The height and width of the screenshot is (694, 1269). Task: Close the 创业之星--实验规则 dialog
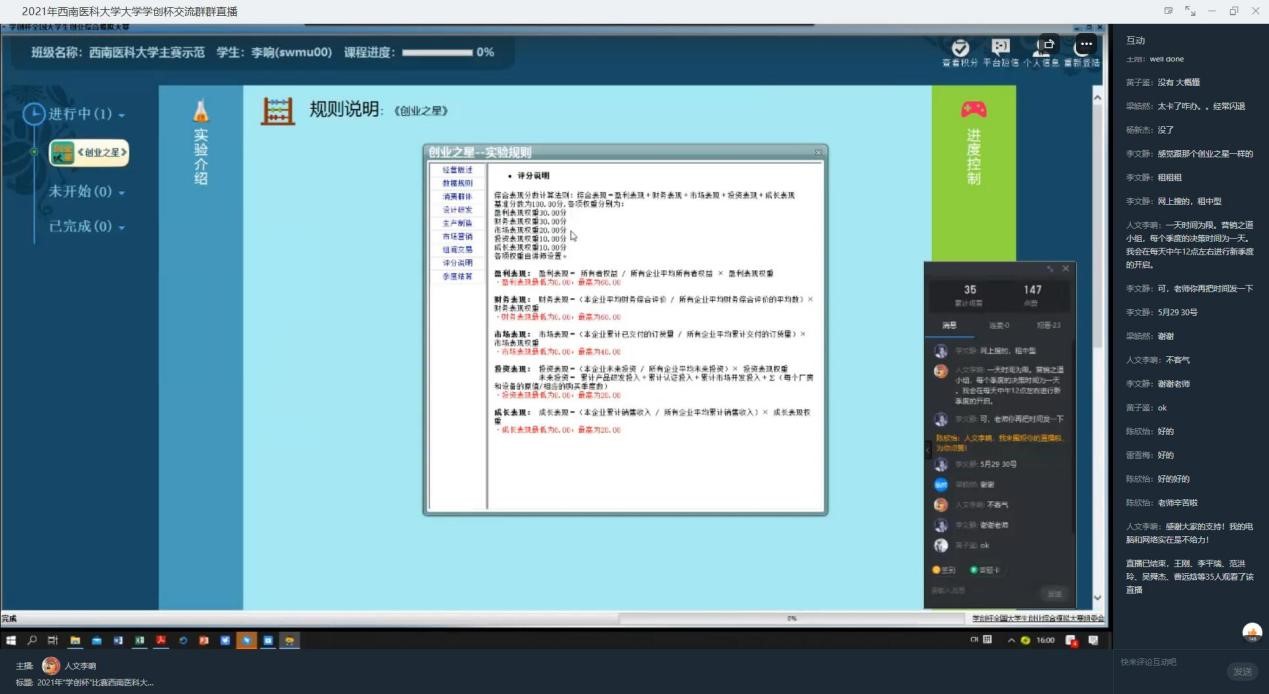click(x=818, y=152)
